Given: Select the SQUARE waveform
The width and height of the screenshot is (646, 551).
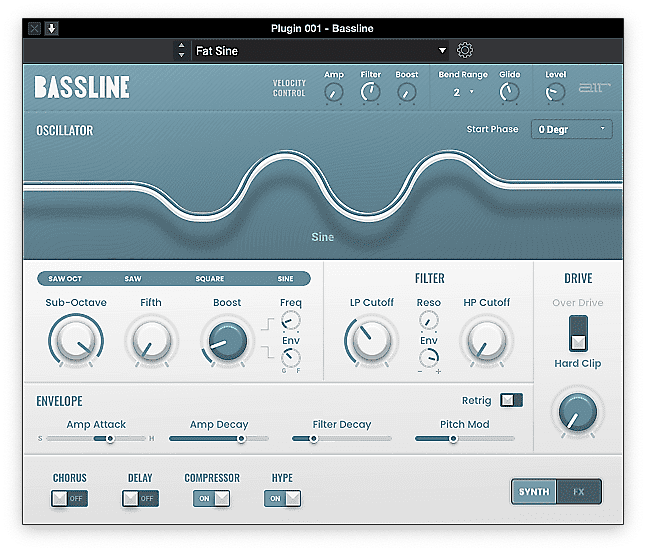Looking at the screenshot, I should 210,279.
